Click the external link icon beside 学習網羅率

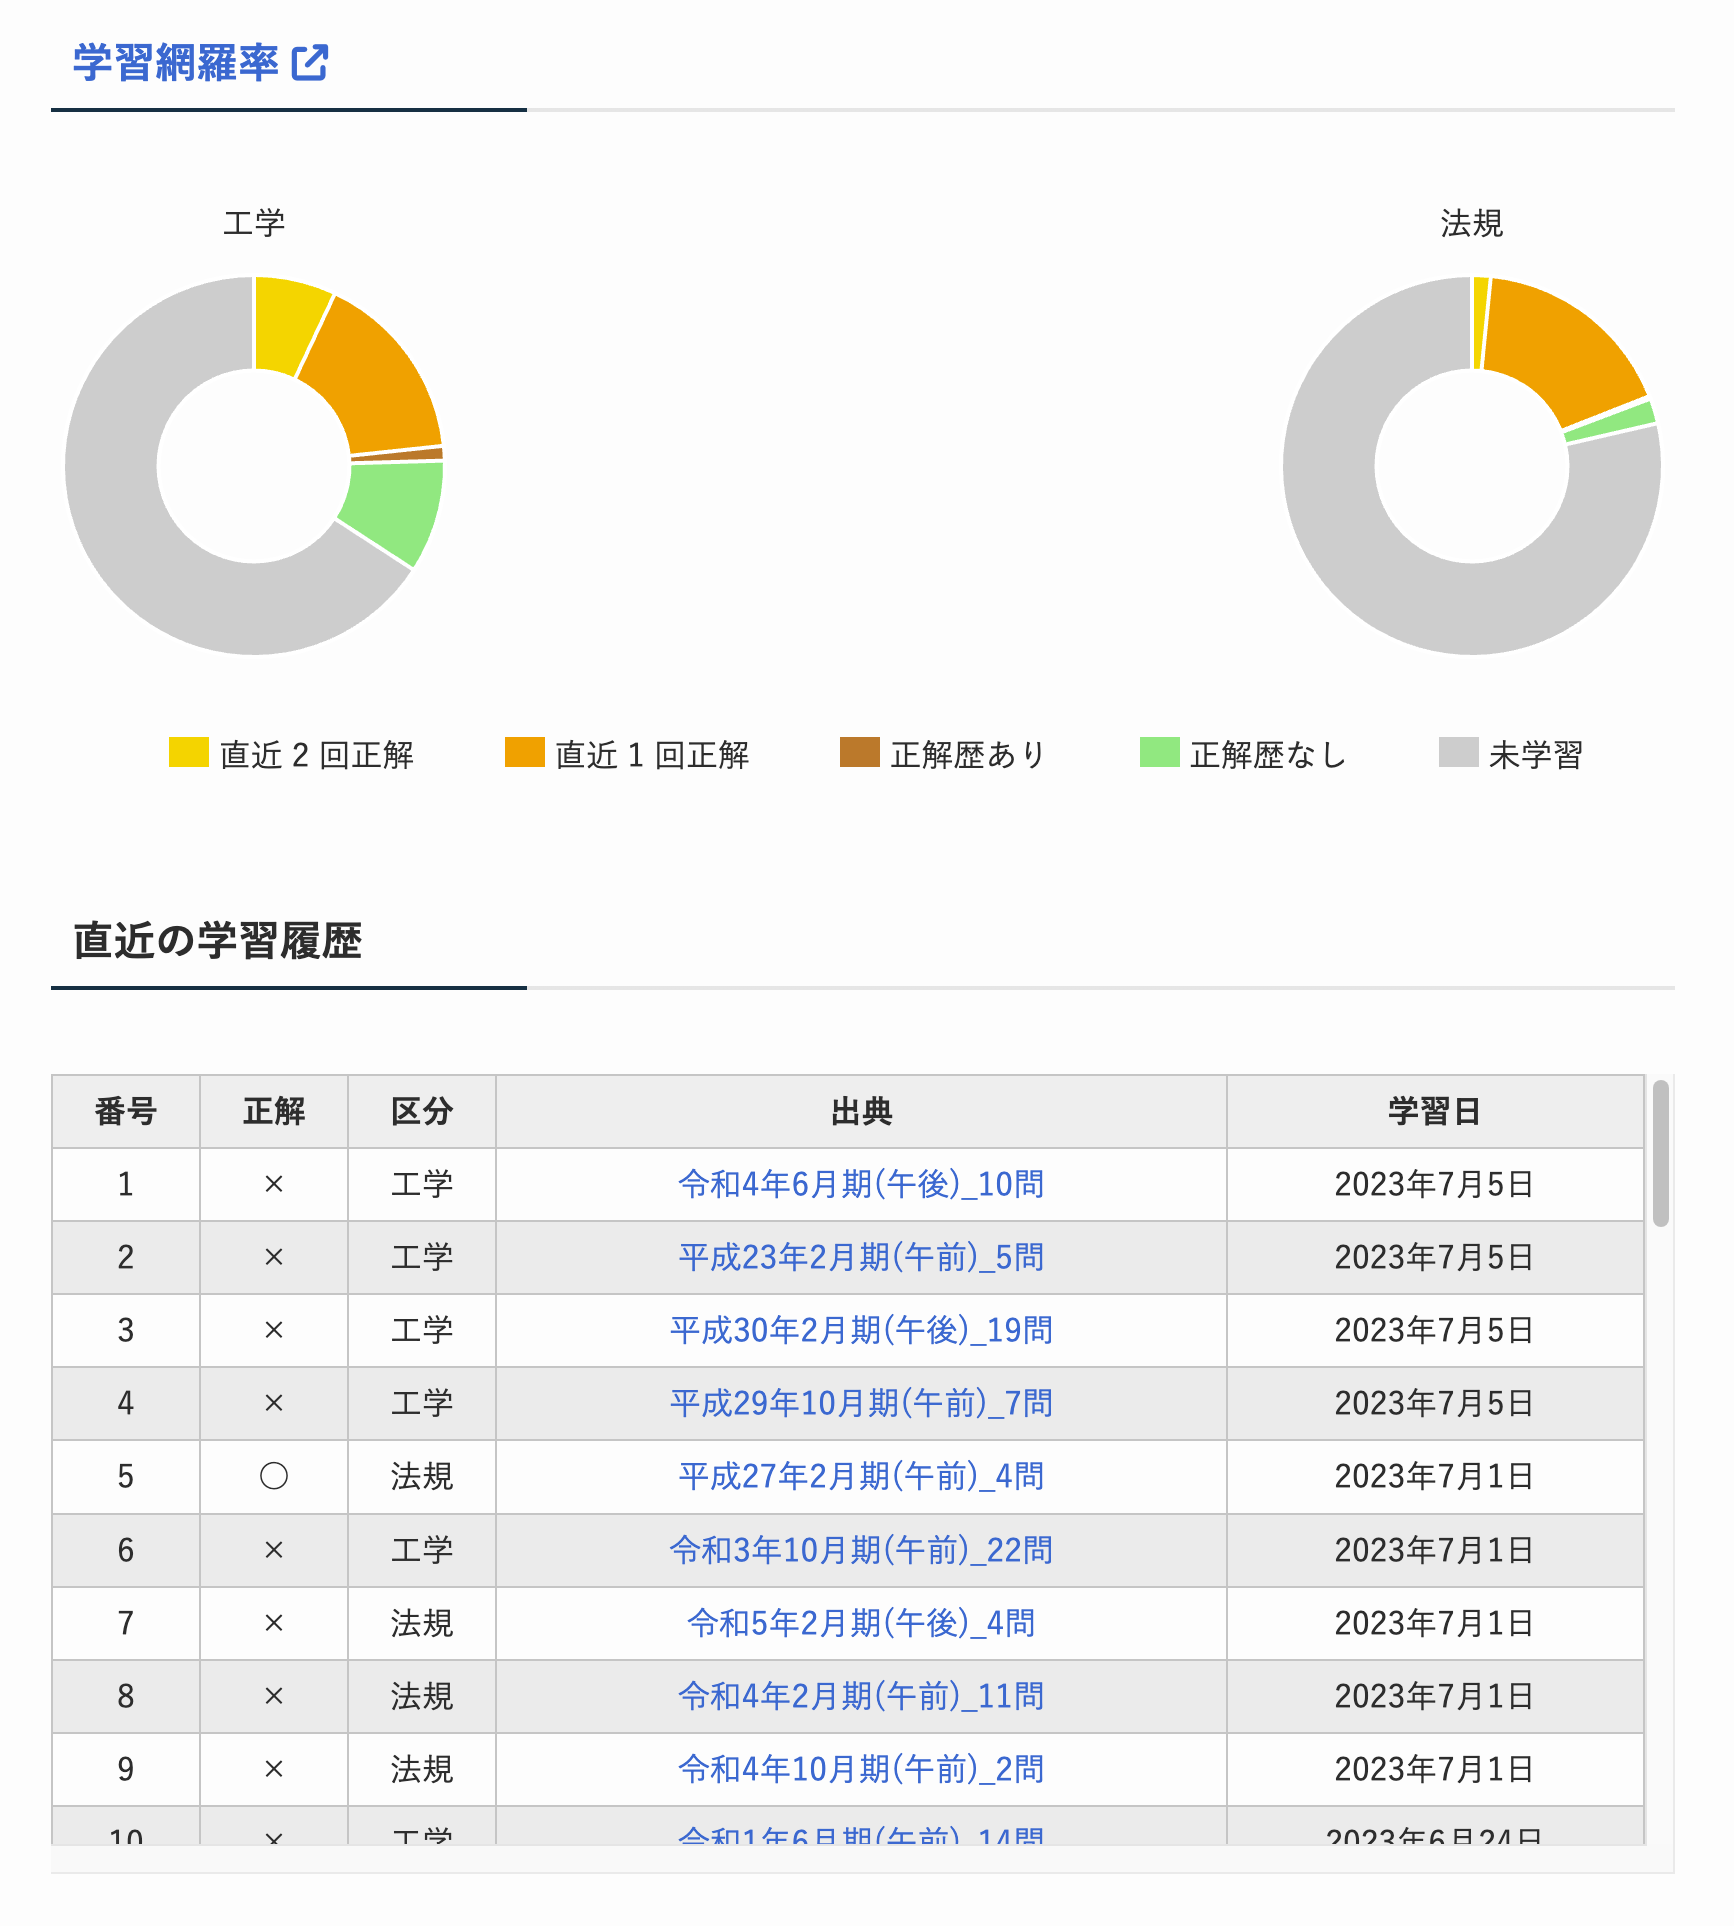tap(310, 63)
